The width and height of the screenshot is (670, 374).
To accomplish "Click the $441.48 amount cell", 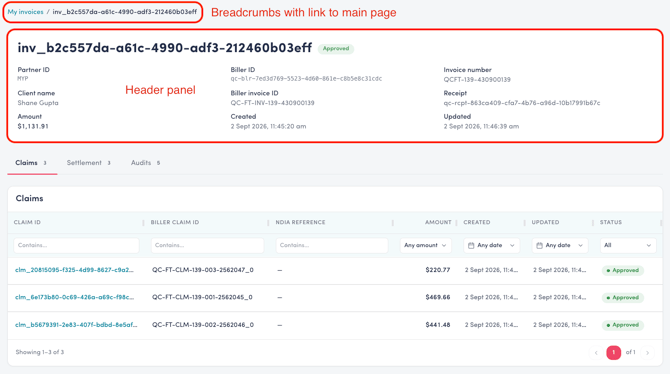I will (438, 325).
